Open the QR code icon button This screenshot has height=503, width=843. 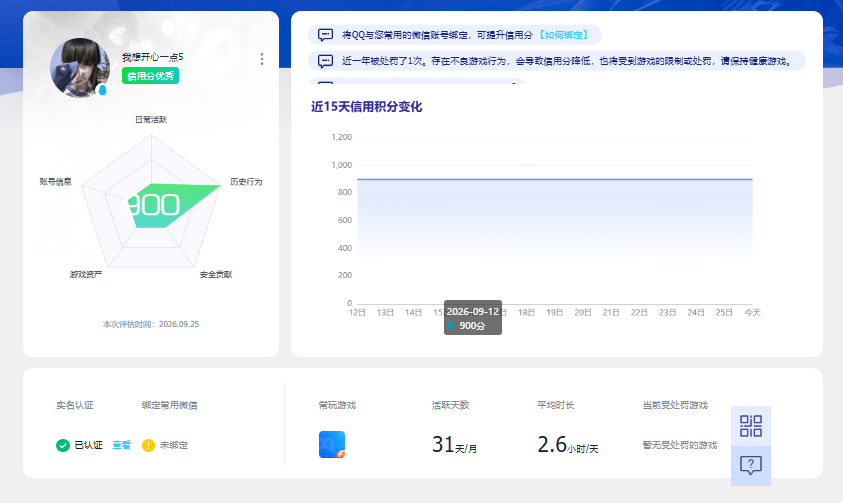coord(751,426)
